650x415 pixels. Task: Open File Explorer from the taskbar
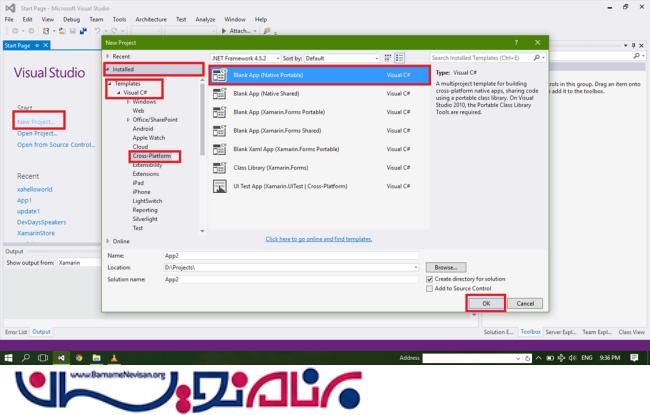click(x=97, y=357)
